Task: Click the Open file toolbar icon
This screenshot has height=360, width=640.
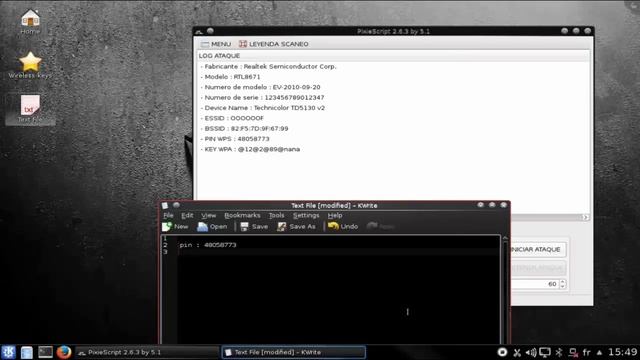Action: pos(212,227)
